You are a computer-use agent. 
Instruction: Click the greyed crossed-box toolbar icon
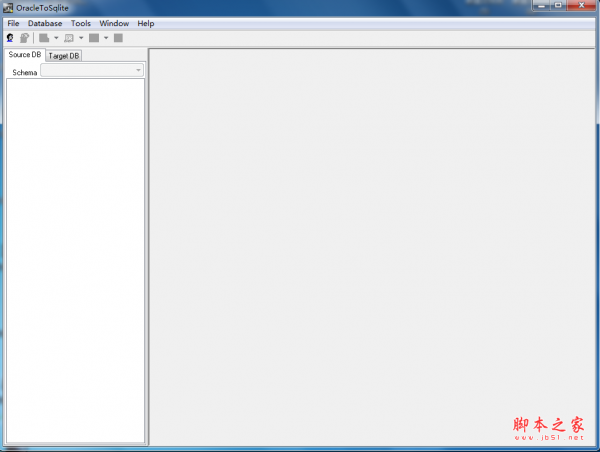tap(69, 38)
